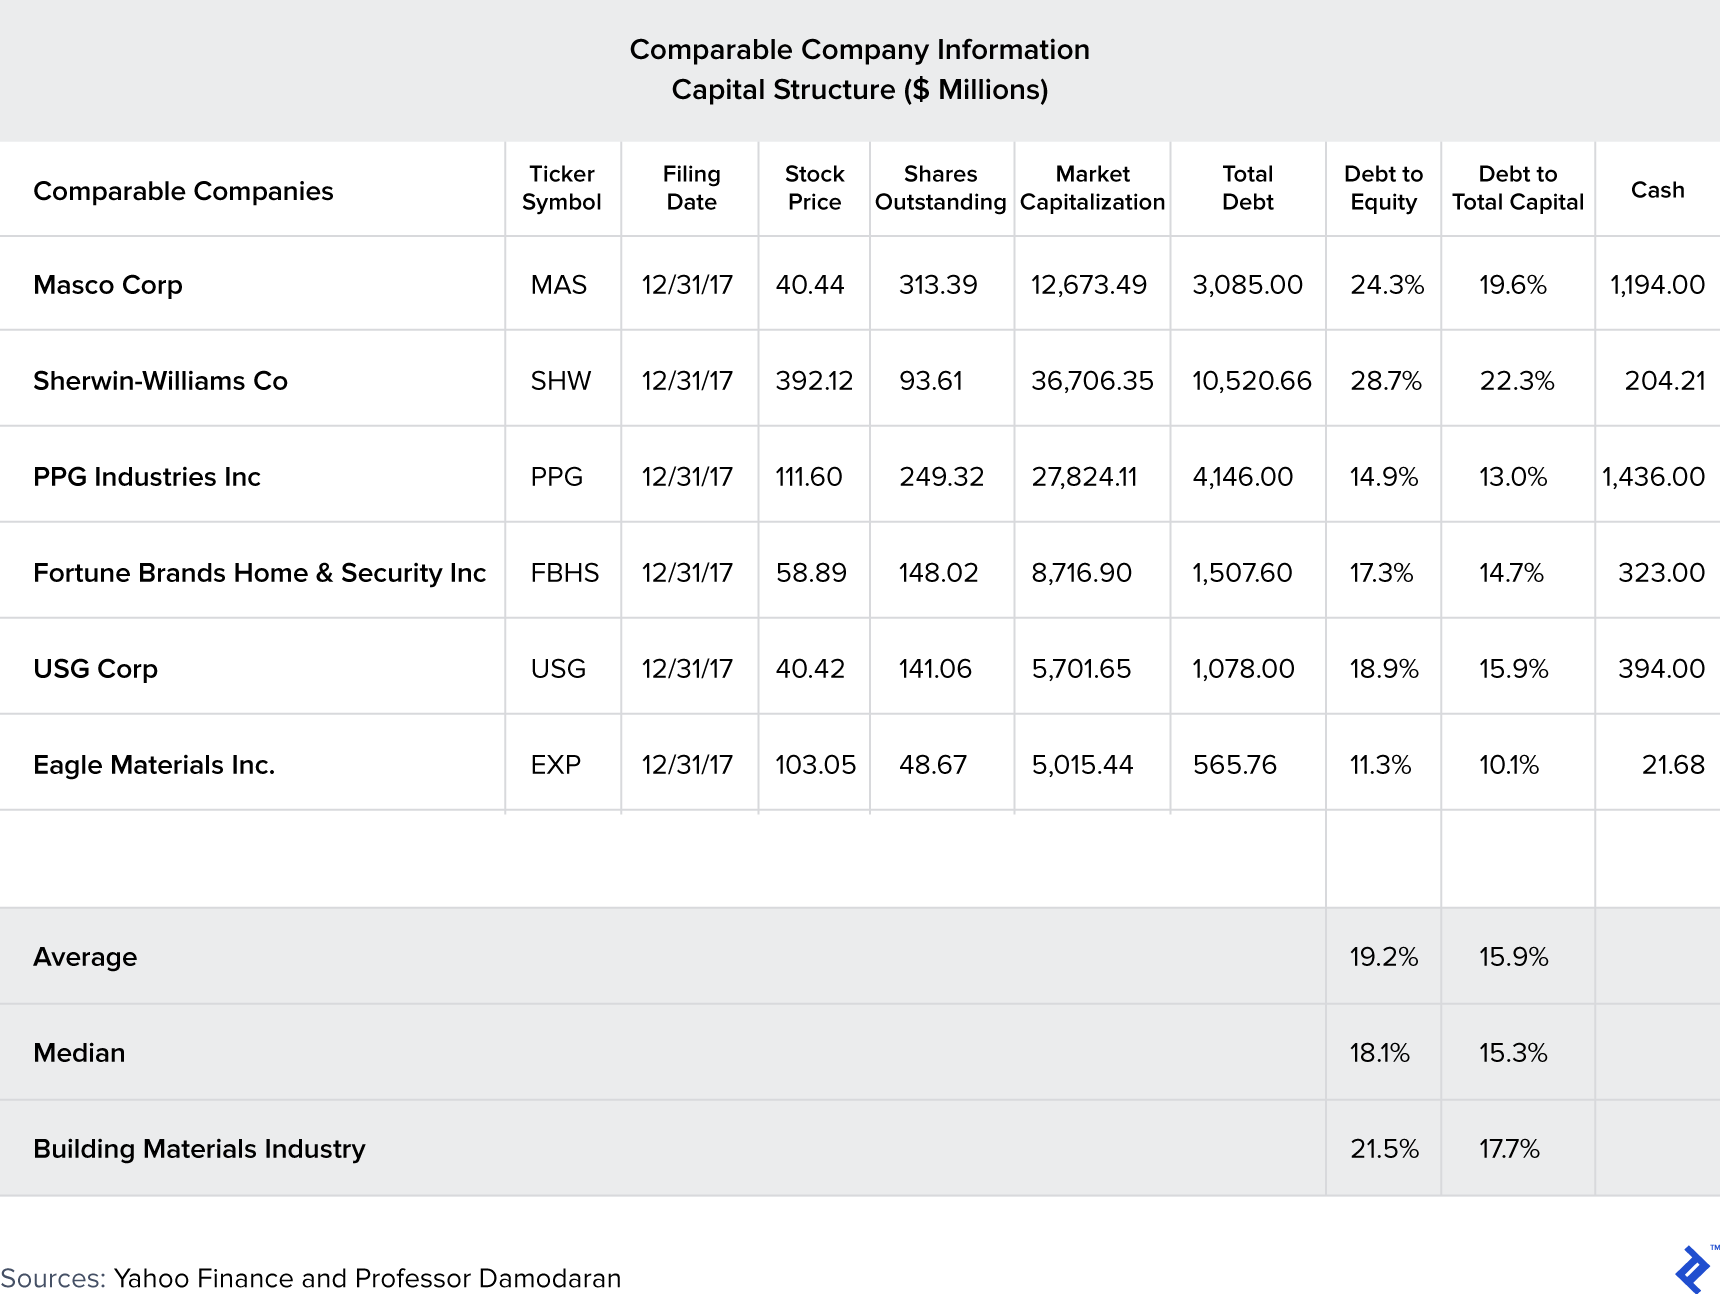Viewport: 1720px width, 1294px height.
Task: Click the SHW ticker cell
Action: point(560,381)
